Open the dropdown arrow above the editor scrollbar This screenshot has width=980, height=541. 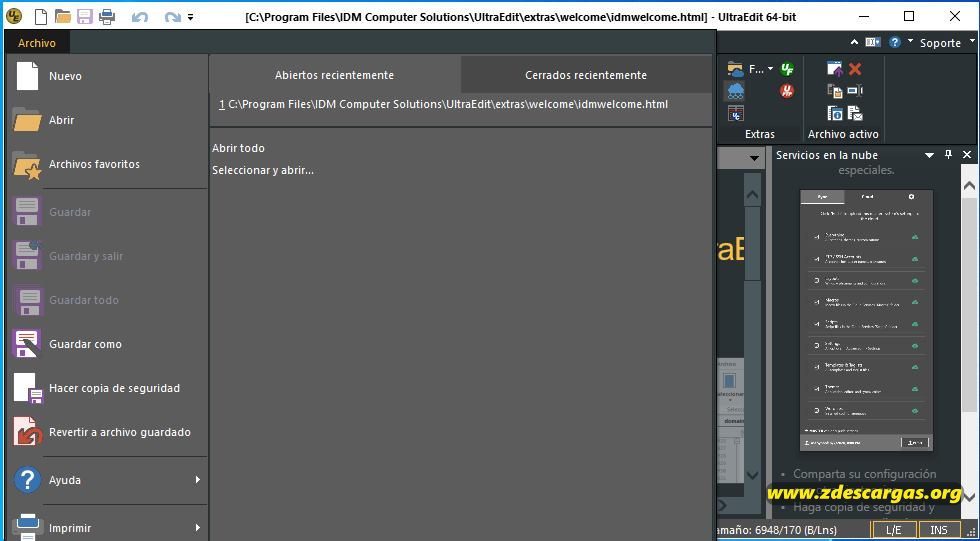point(754,158)
